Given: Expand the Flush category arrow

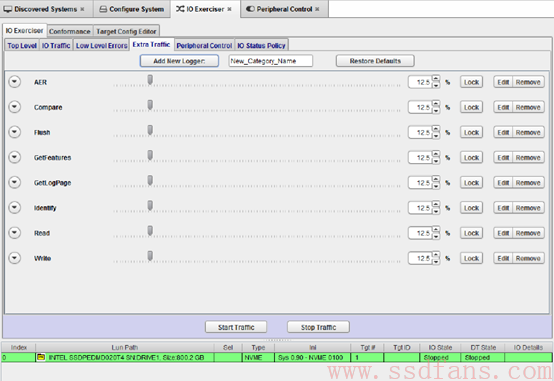Looking at the screenshot, I should (x=14, y=132).
